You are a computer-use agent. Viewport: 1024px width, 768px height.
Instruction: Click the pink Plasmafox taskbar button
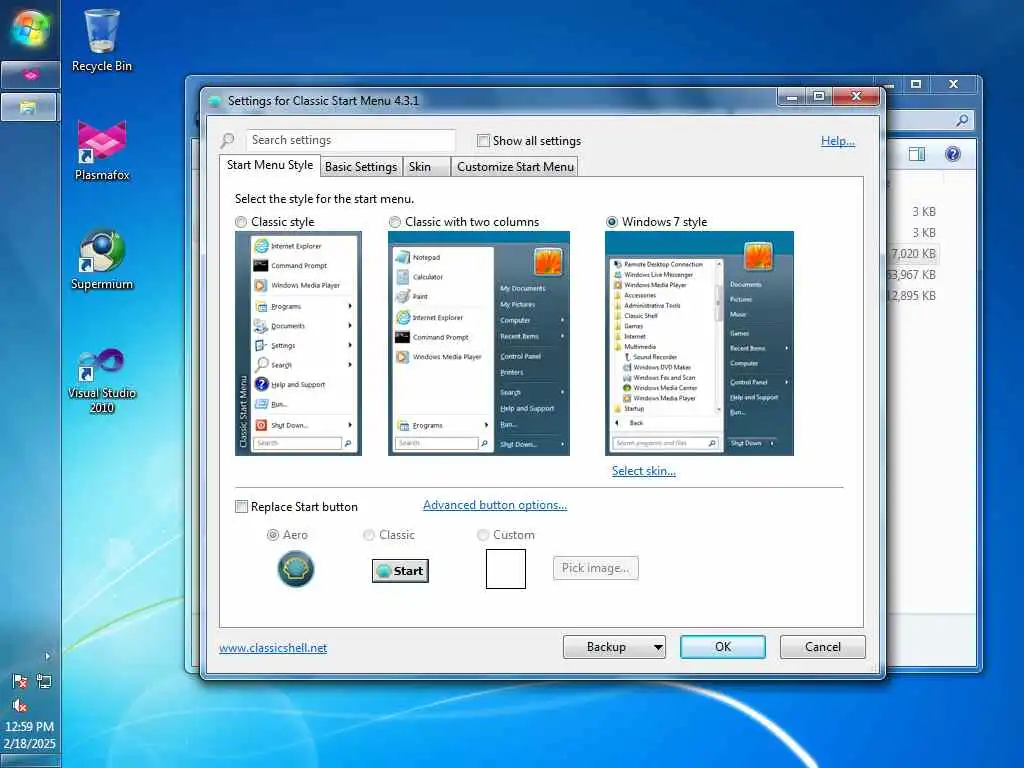click(x=30, y=75)
